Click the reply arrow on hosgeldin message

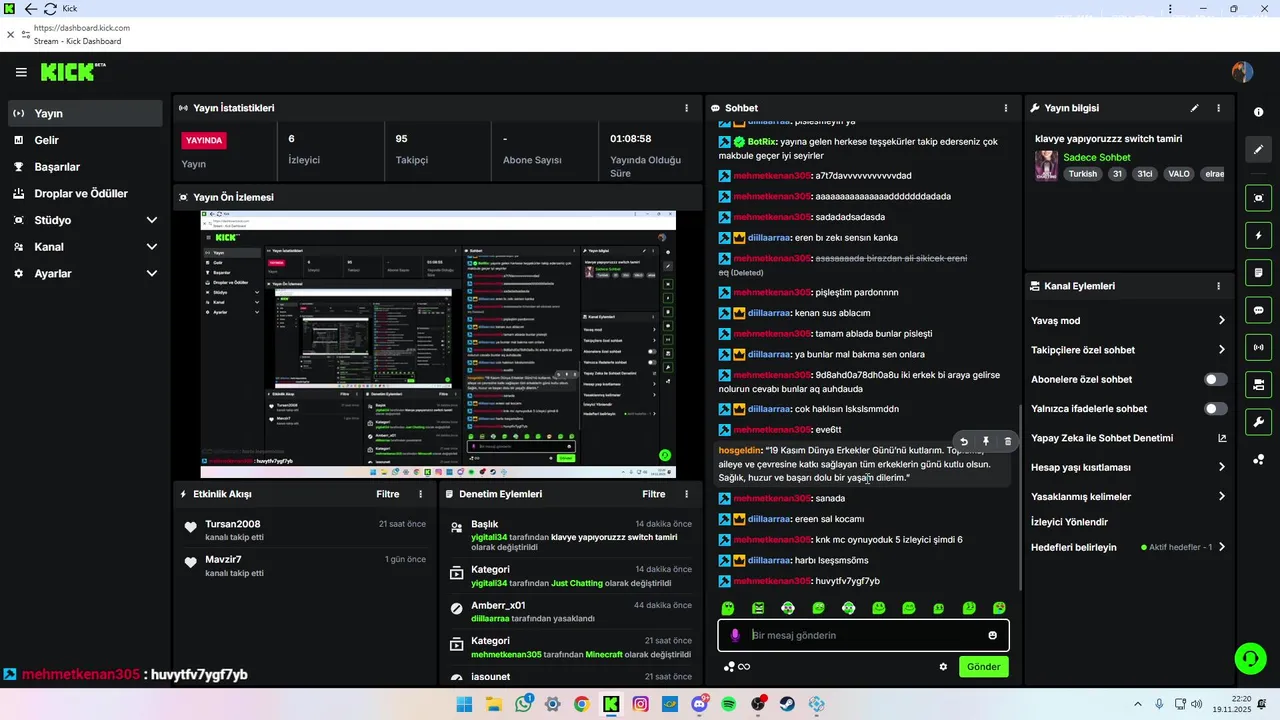click(x=964, y=441)
